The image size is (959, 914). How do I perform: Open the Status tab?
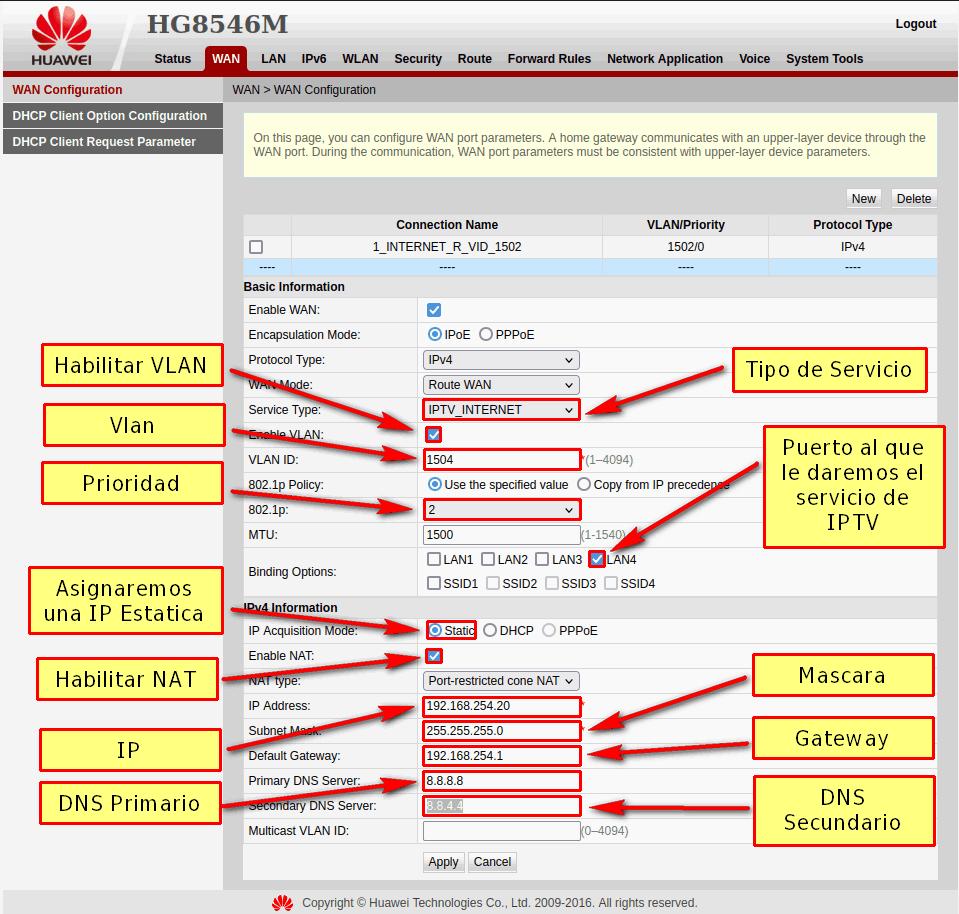tap(172, 59)
